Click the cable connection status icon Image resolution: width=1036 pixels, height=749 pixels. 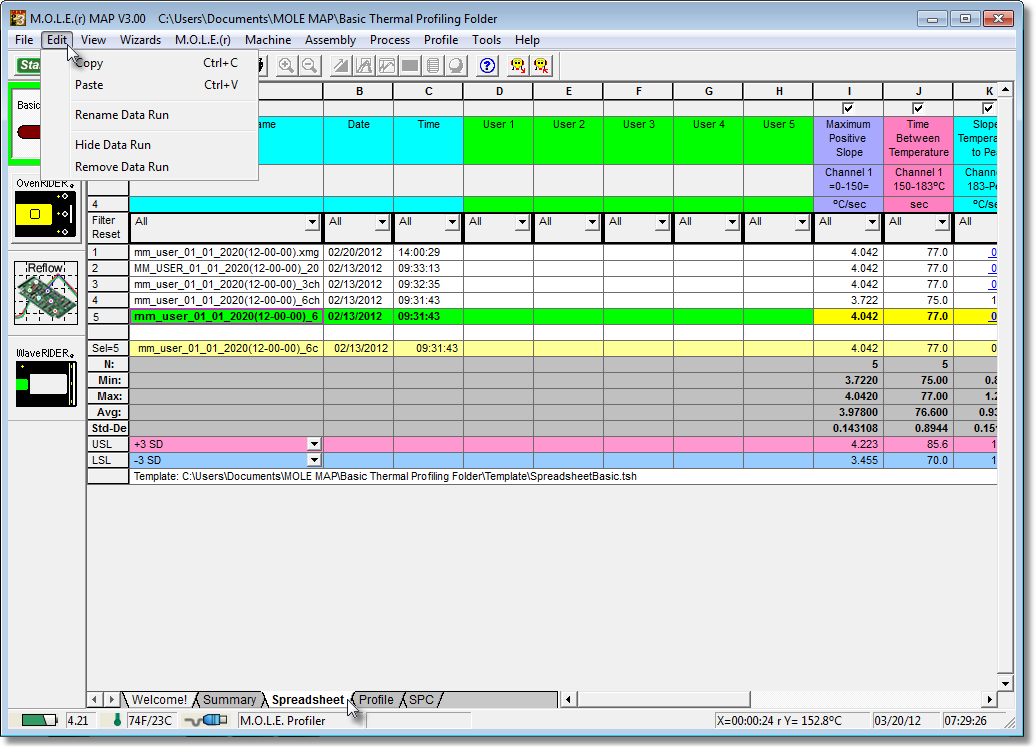[205, 720]
